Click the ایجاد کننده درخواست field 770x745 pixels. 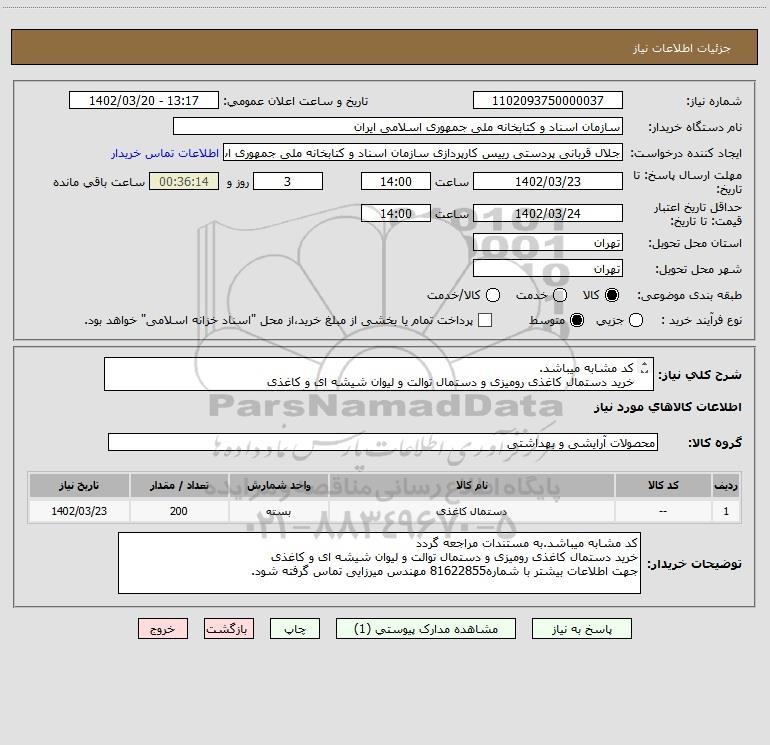pos(423,153)
